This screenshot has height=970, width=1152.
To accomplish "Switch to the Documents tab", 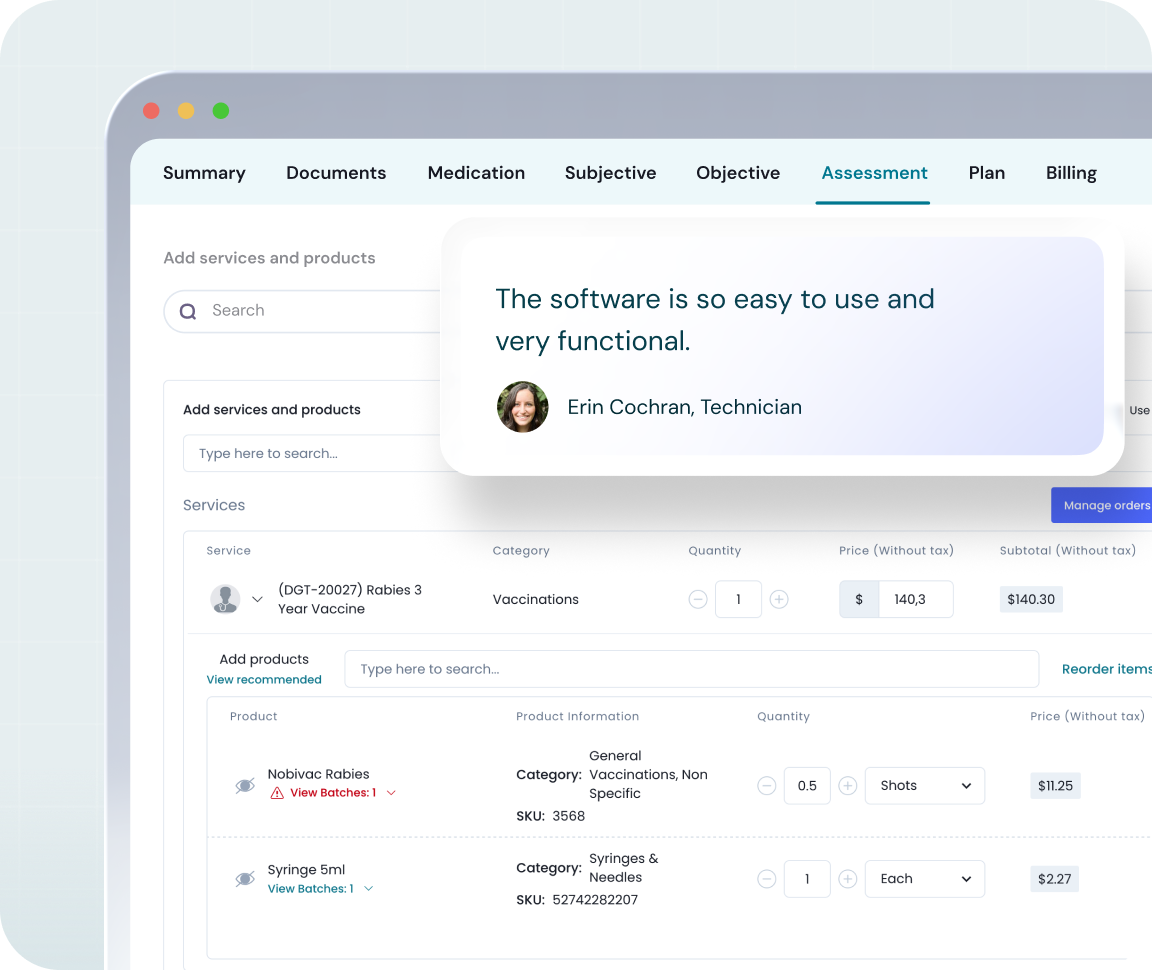I will coord(336,173).
